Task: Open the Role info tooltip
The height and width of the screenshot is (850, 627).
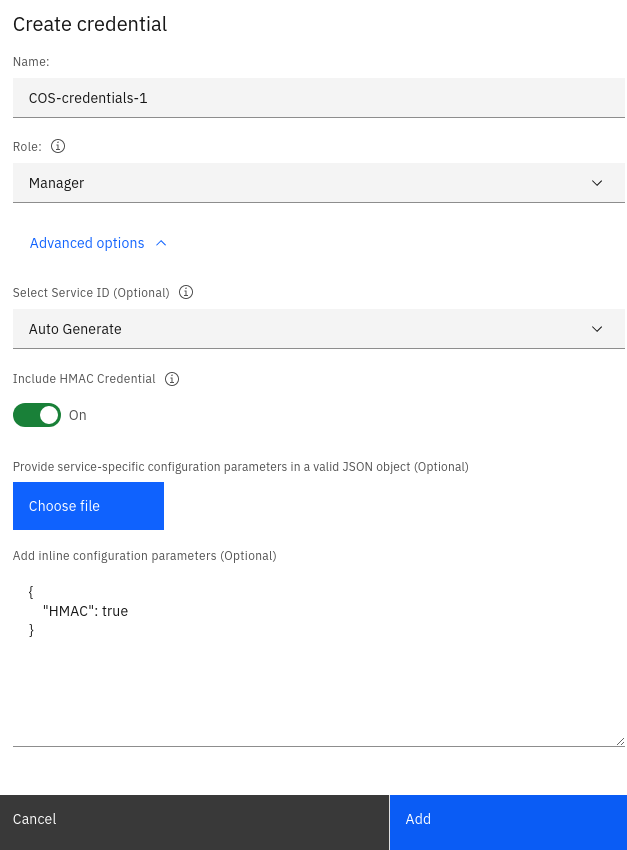Action: click(x=57, y=146)
